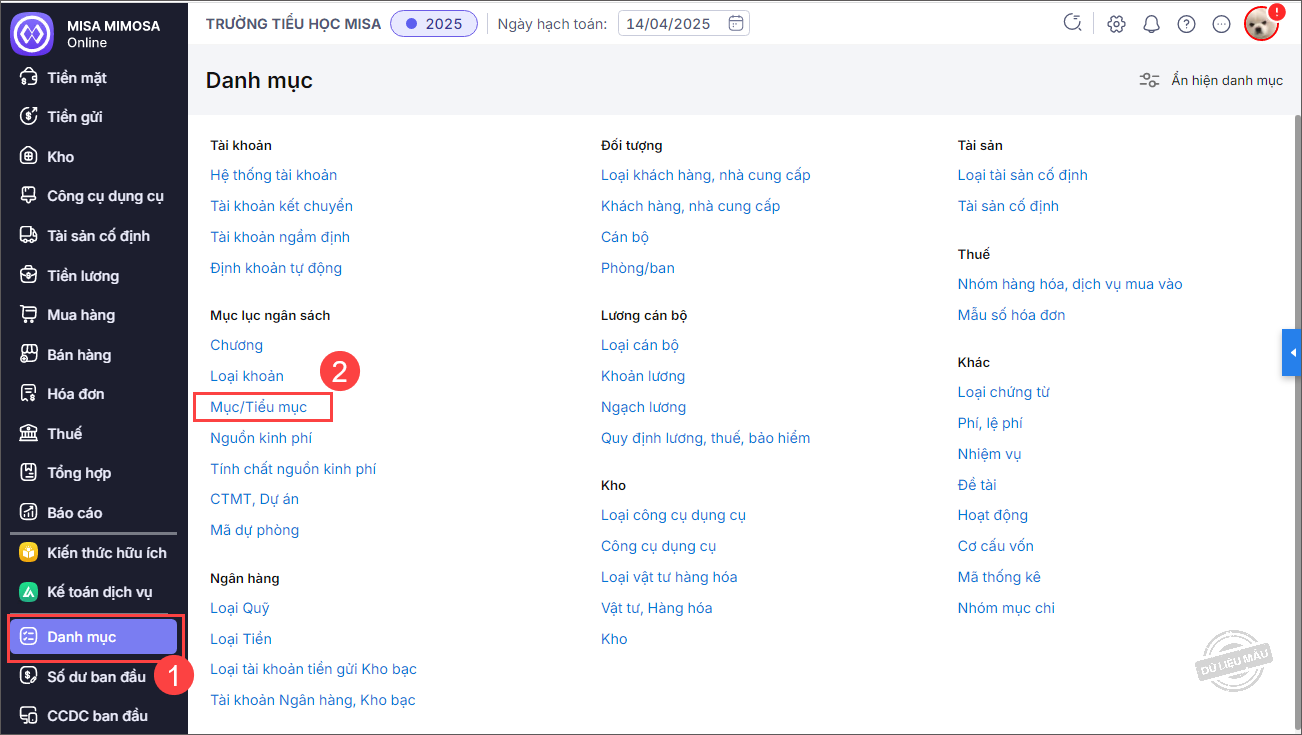Open the notifications bell
The image size is (1302, 735).
pyautogui.click(x=1151, y=24)
